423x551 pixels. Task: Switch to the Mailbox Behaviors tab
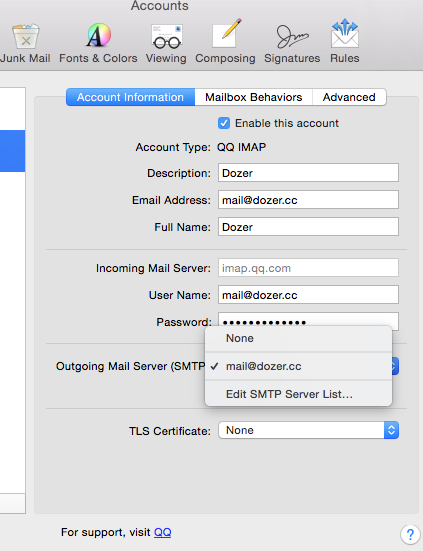(254, 97)
